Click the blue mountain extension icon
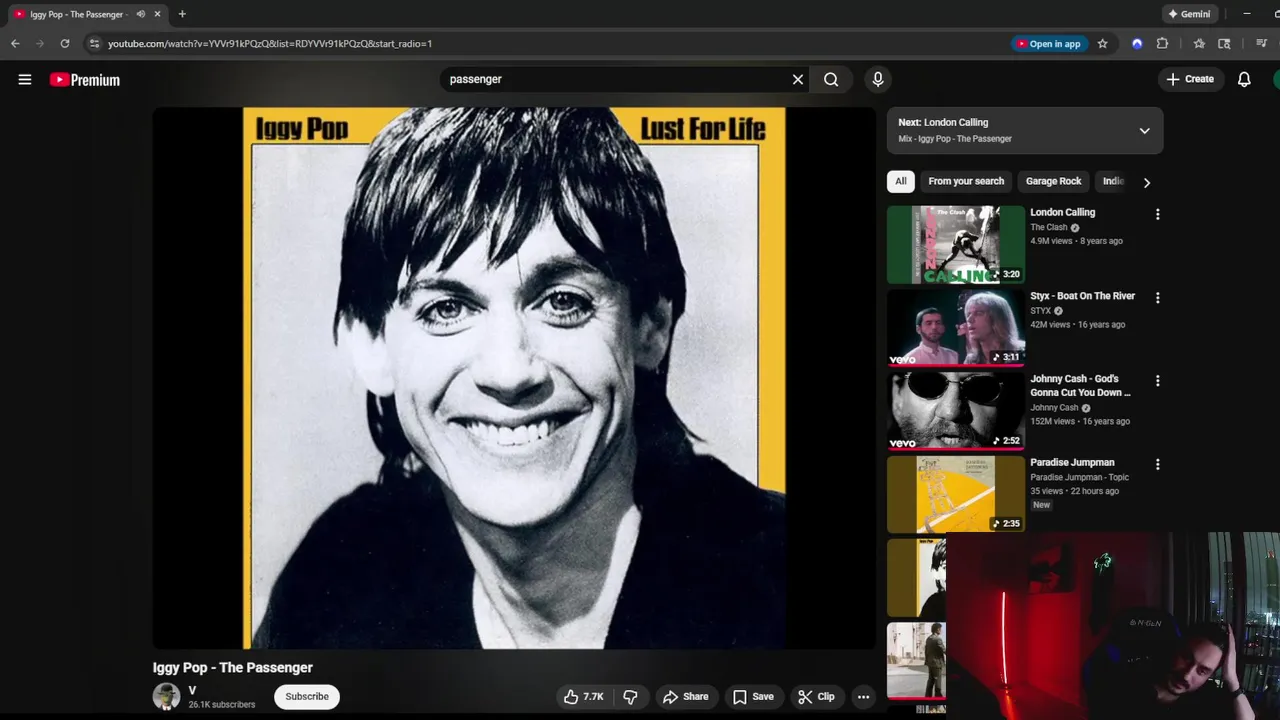 coord(1137,44)
